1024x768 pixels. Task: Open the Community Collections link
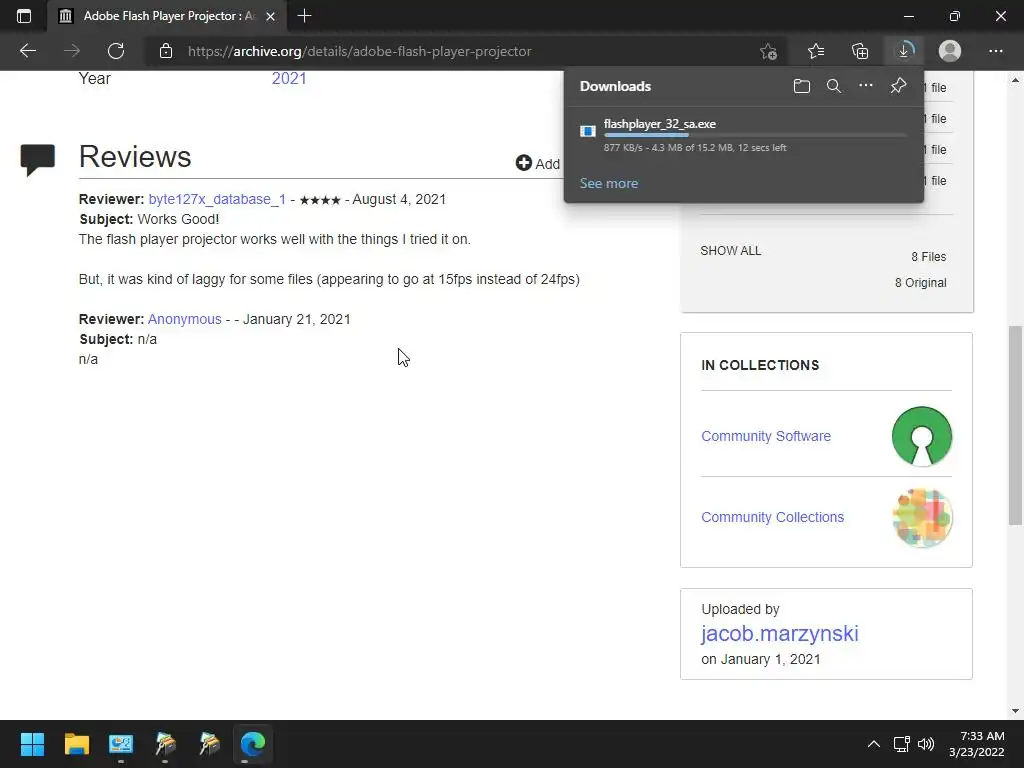pyautogui.click(x=773, y=517)
